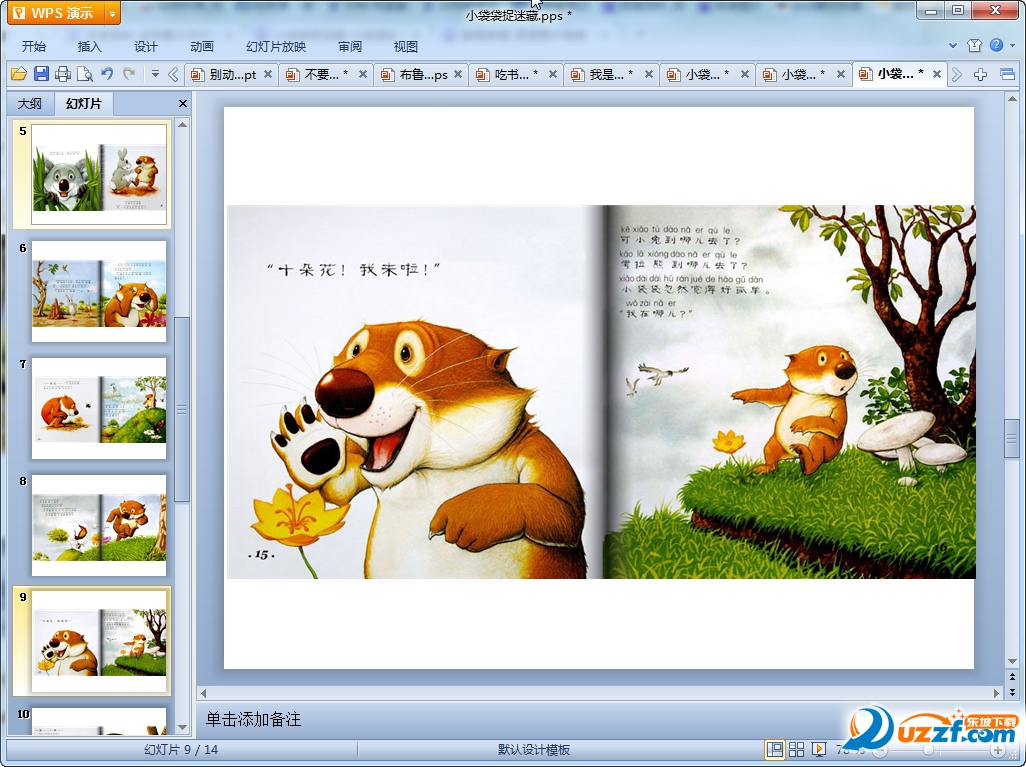The width and height of the screenshot is (1026, 767).
Task: Switch to Slide Sorter view icon
Action: [796, 749]
